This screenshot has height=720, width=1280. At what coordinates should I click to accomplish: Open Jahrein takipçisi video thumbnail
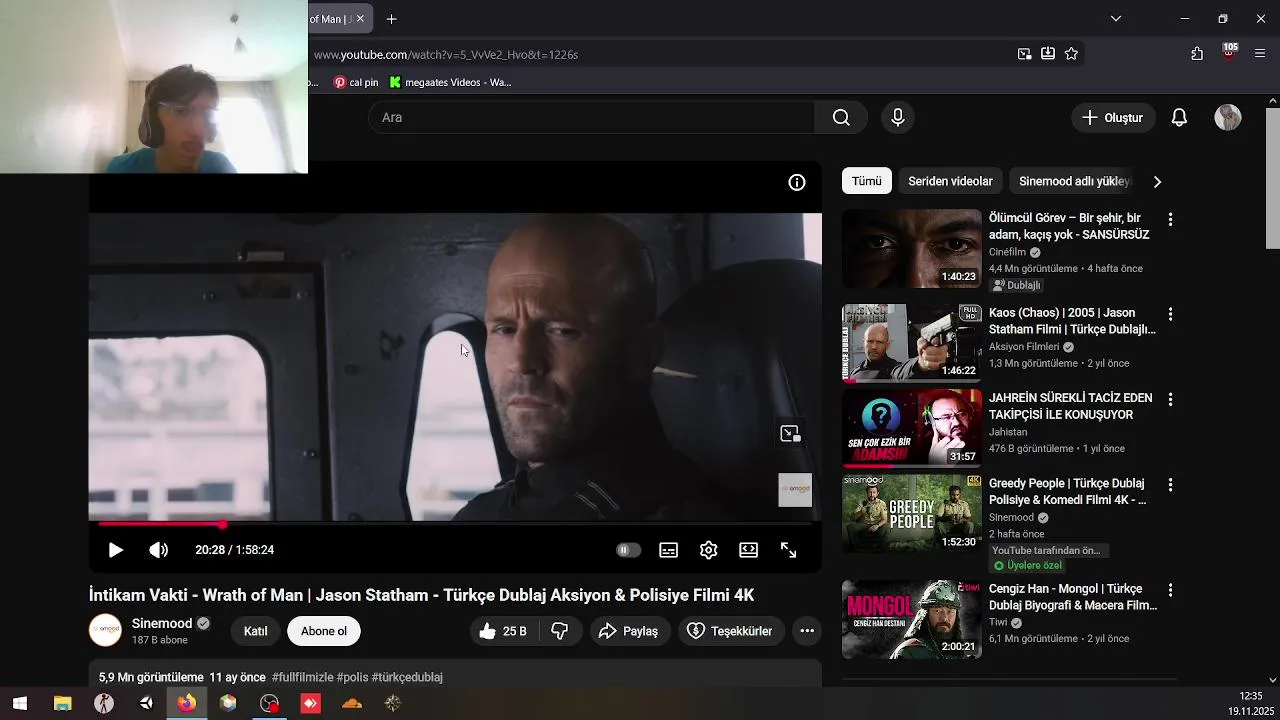pyautogui.click(x=912, y=428)
